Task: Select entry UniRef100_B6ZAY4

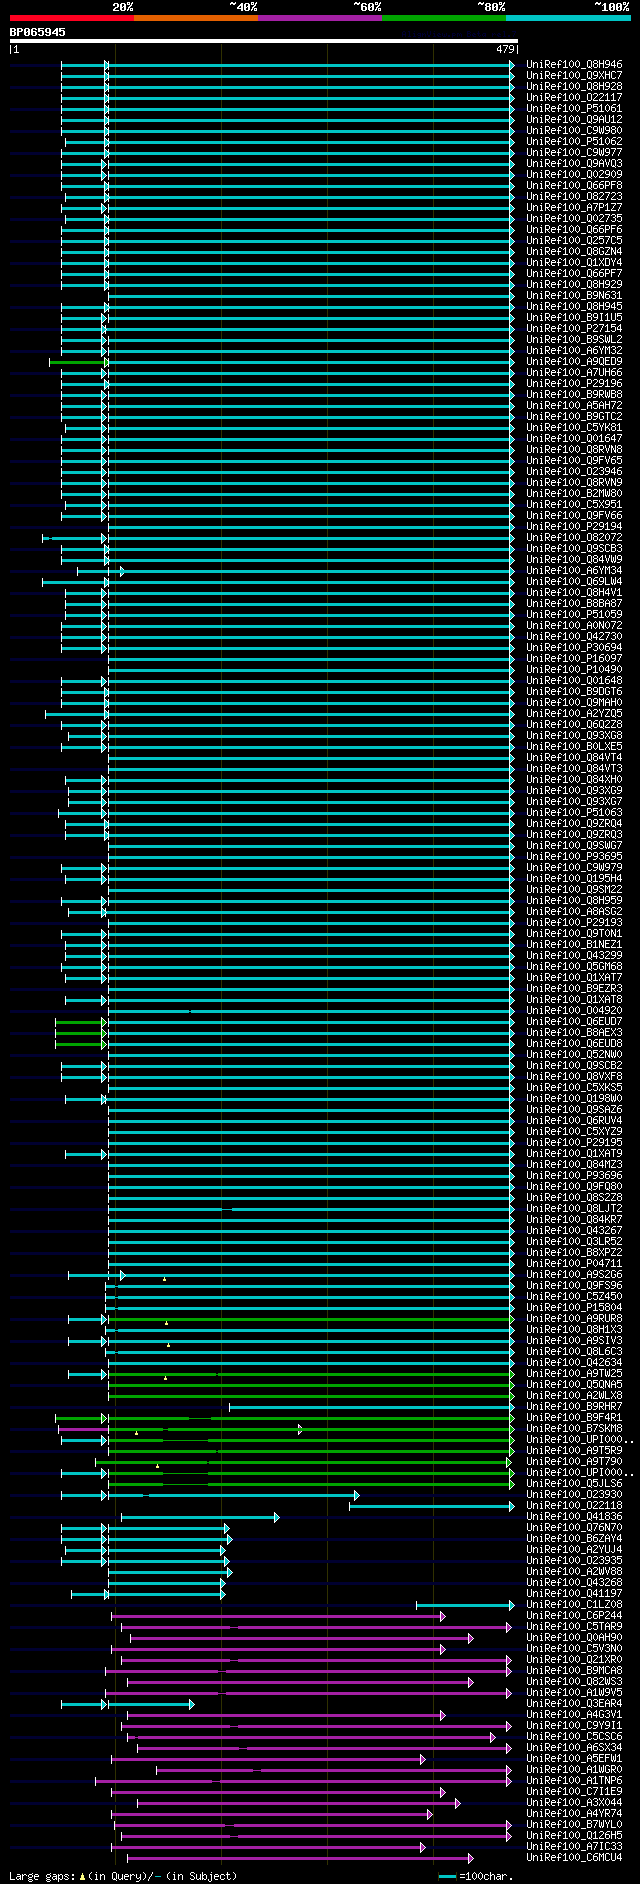Action: (574, 1539)
